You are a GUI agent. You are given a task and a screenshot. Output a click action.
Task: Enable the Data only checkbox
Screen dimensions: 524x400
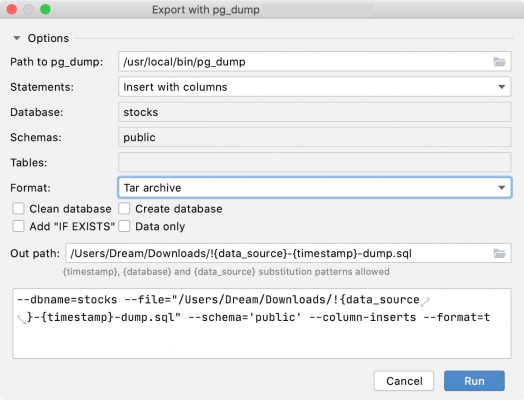coord(124,226)
